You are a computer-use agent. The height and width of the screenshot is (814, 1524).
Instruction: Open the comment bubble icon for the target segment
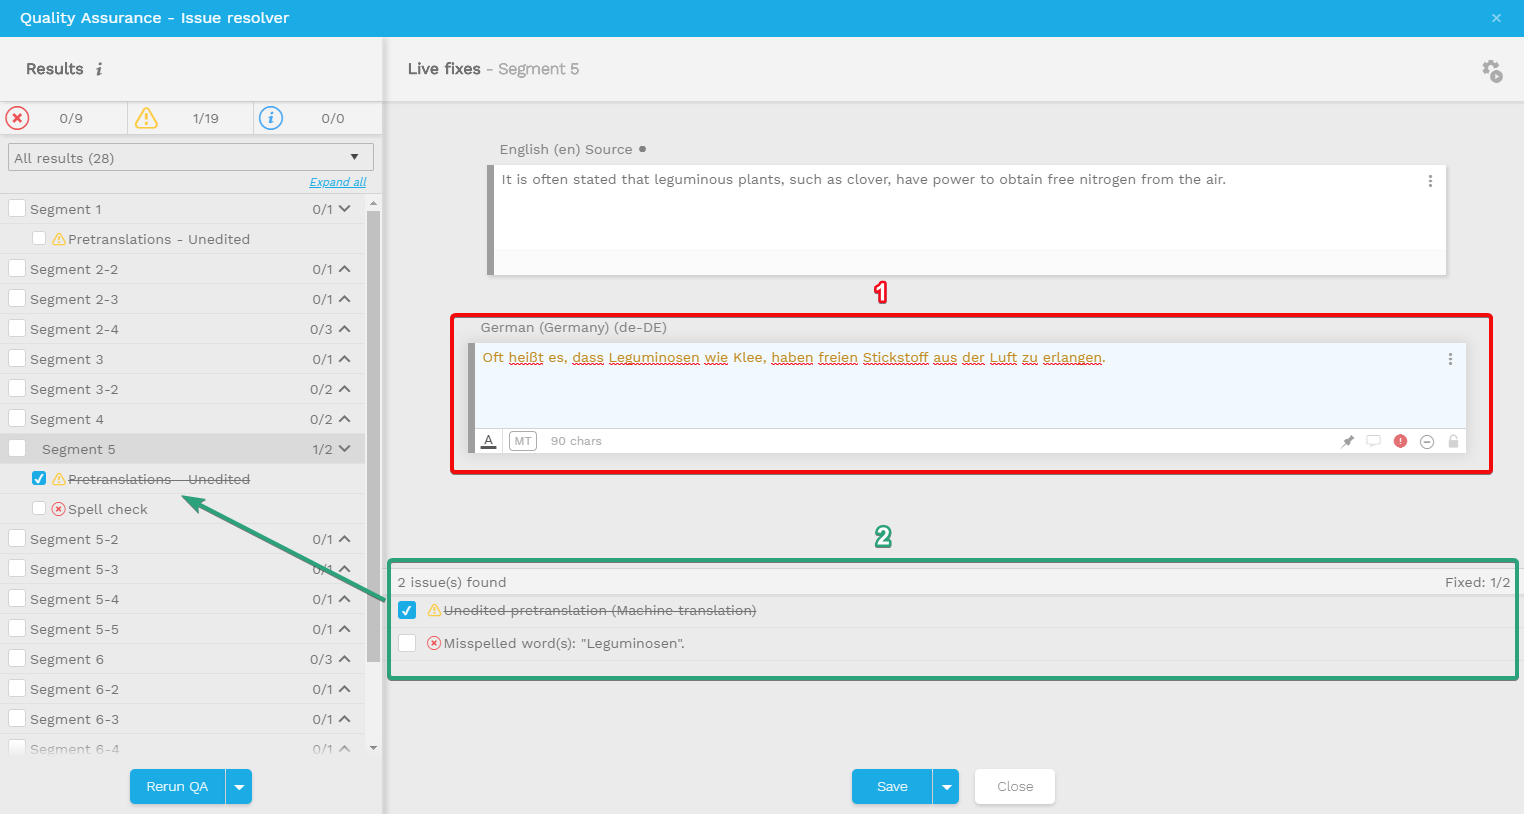click(x=1373, y=441)
